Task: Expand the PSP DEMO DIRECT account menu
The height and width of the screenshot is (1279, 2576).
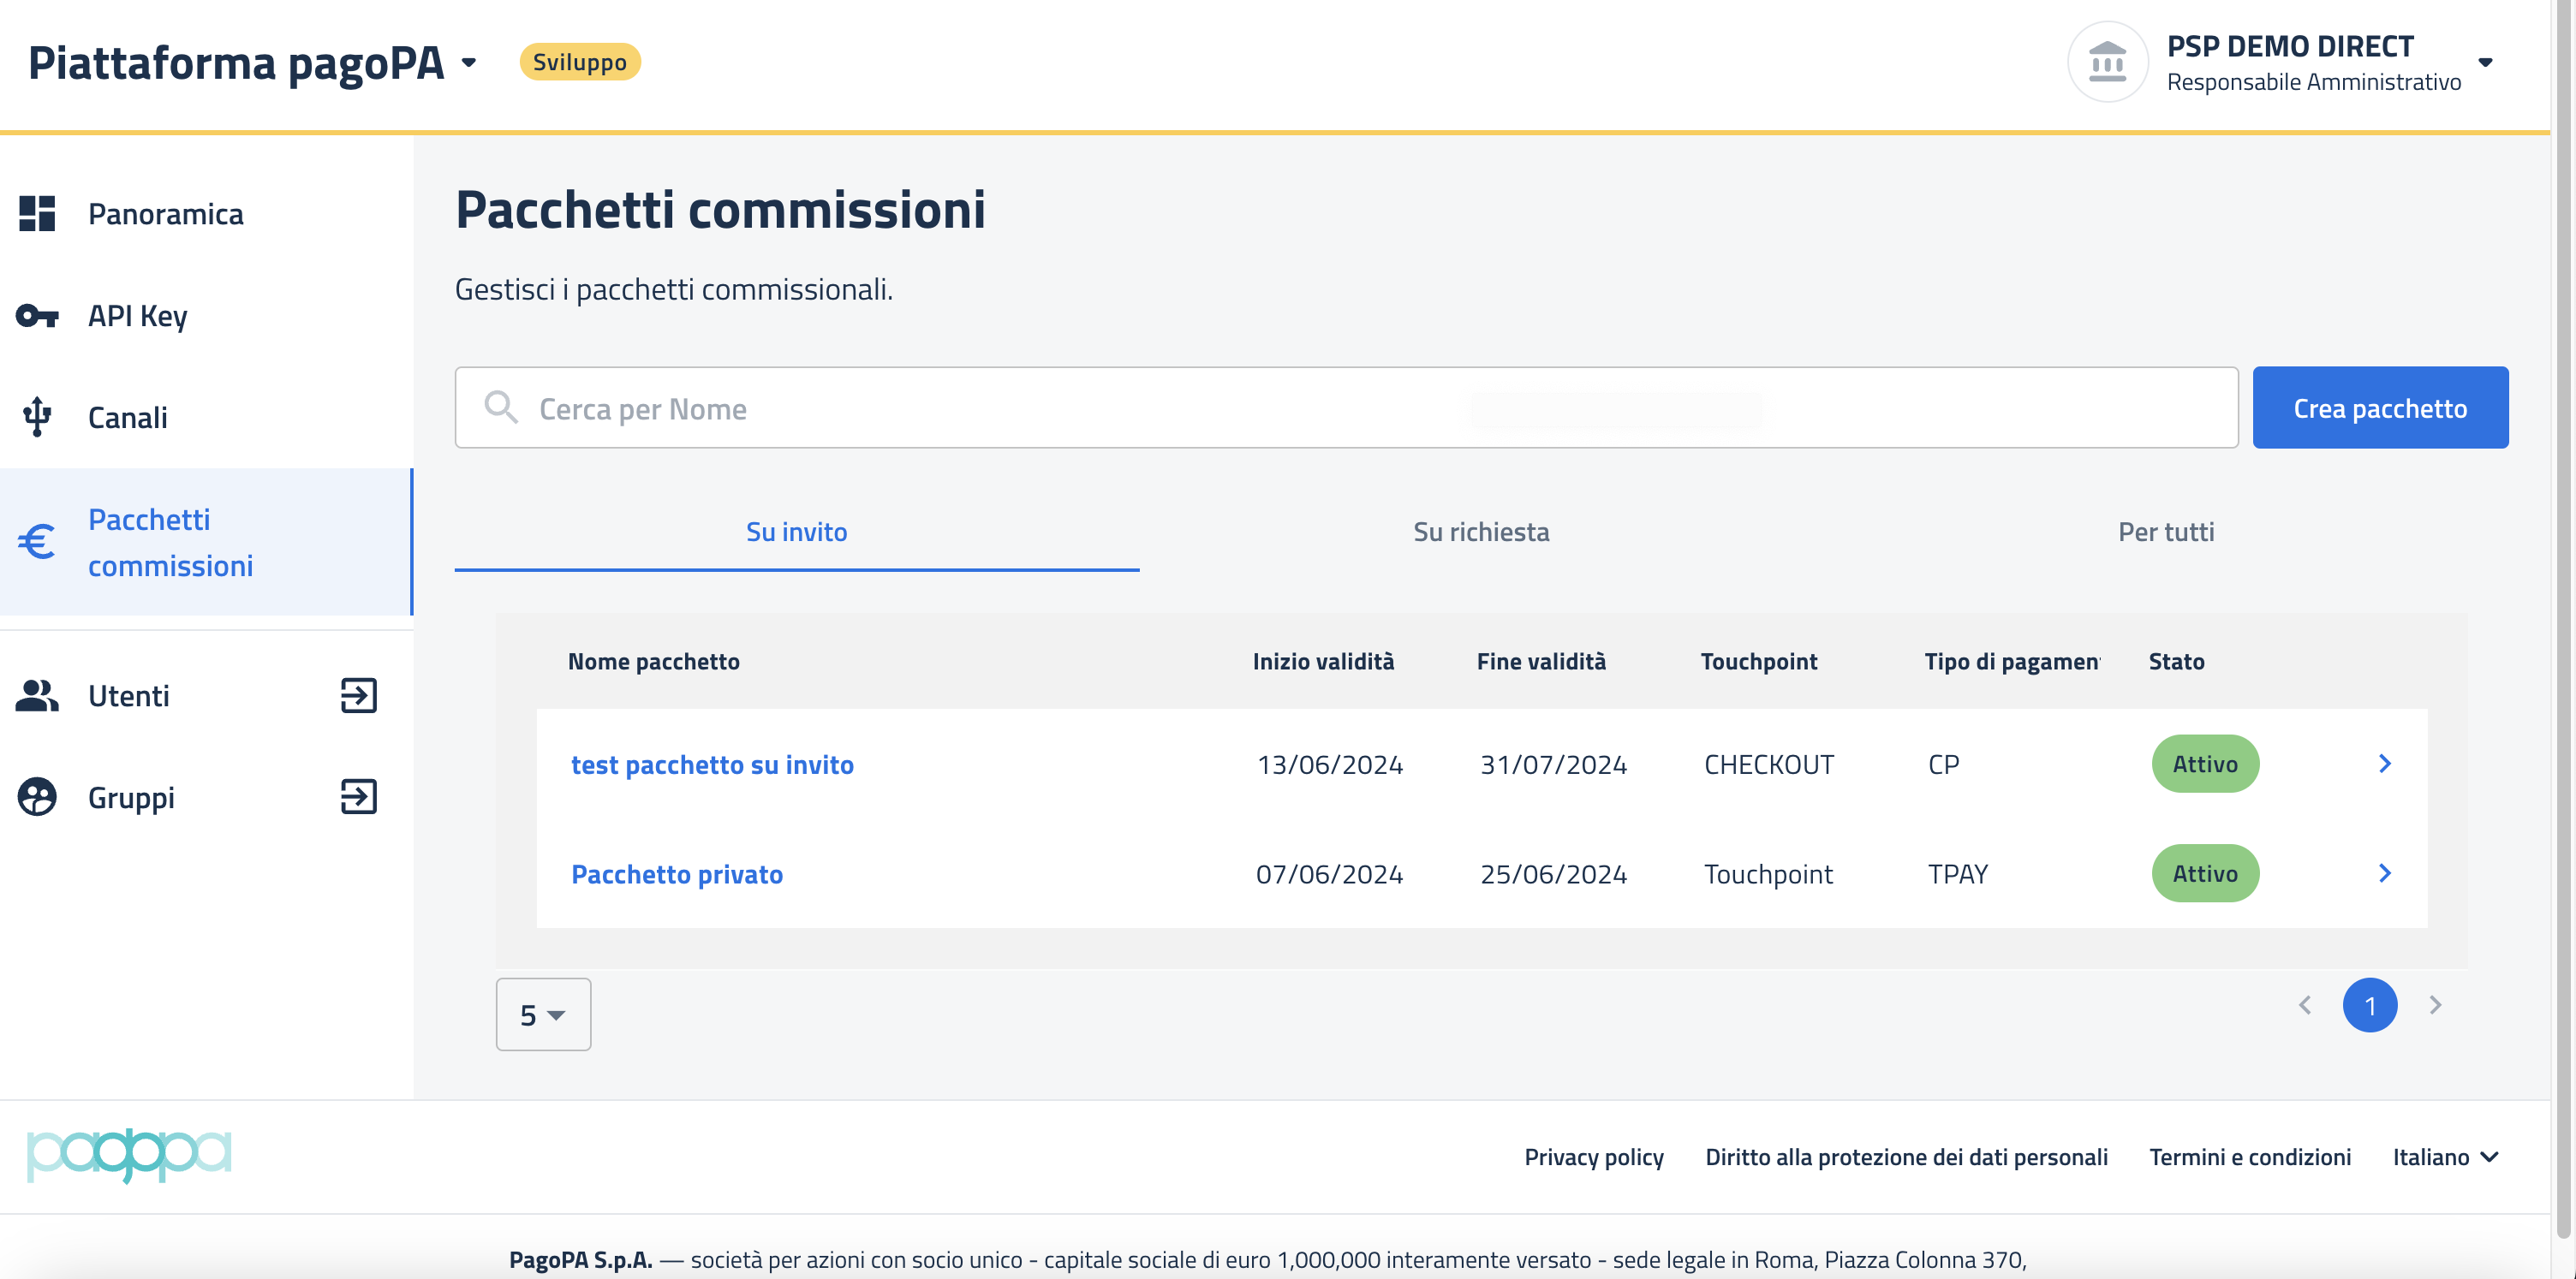Action: pos(2485,63)
